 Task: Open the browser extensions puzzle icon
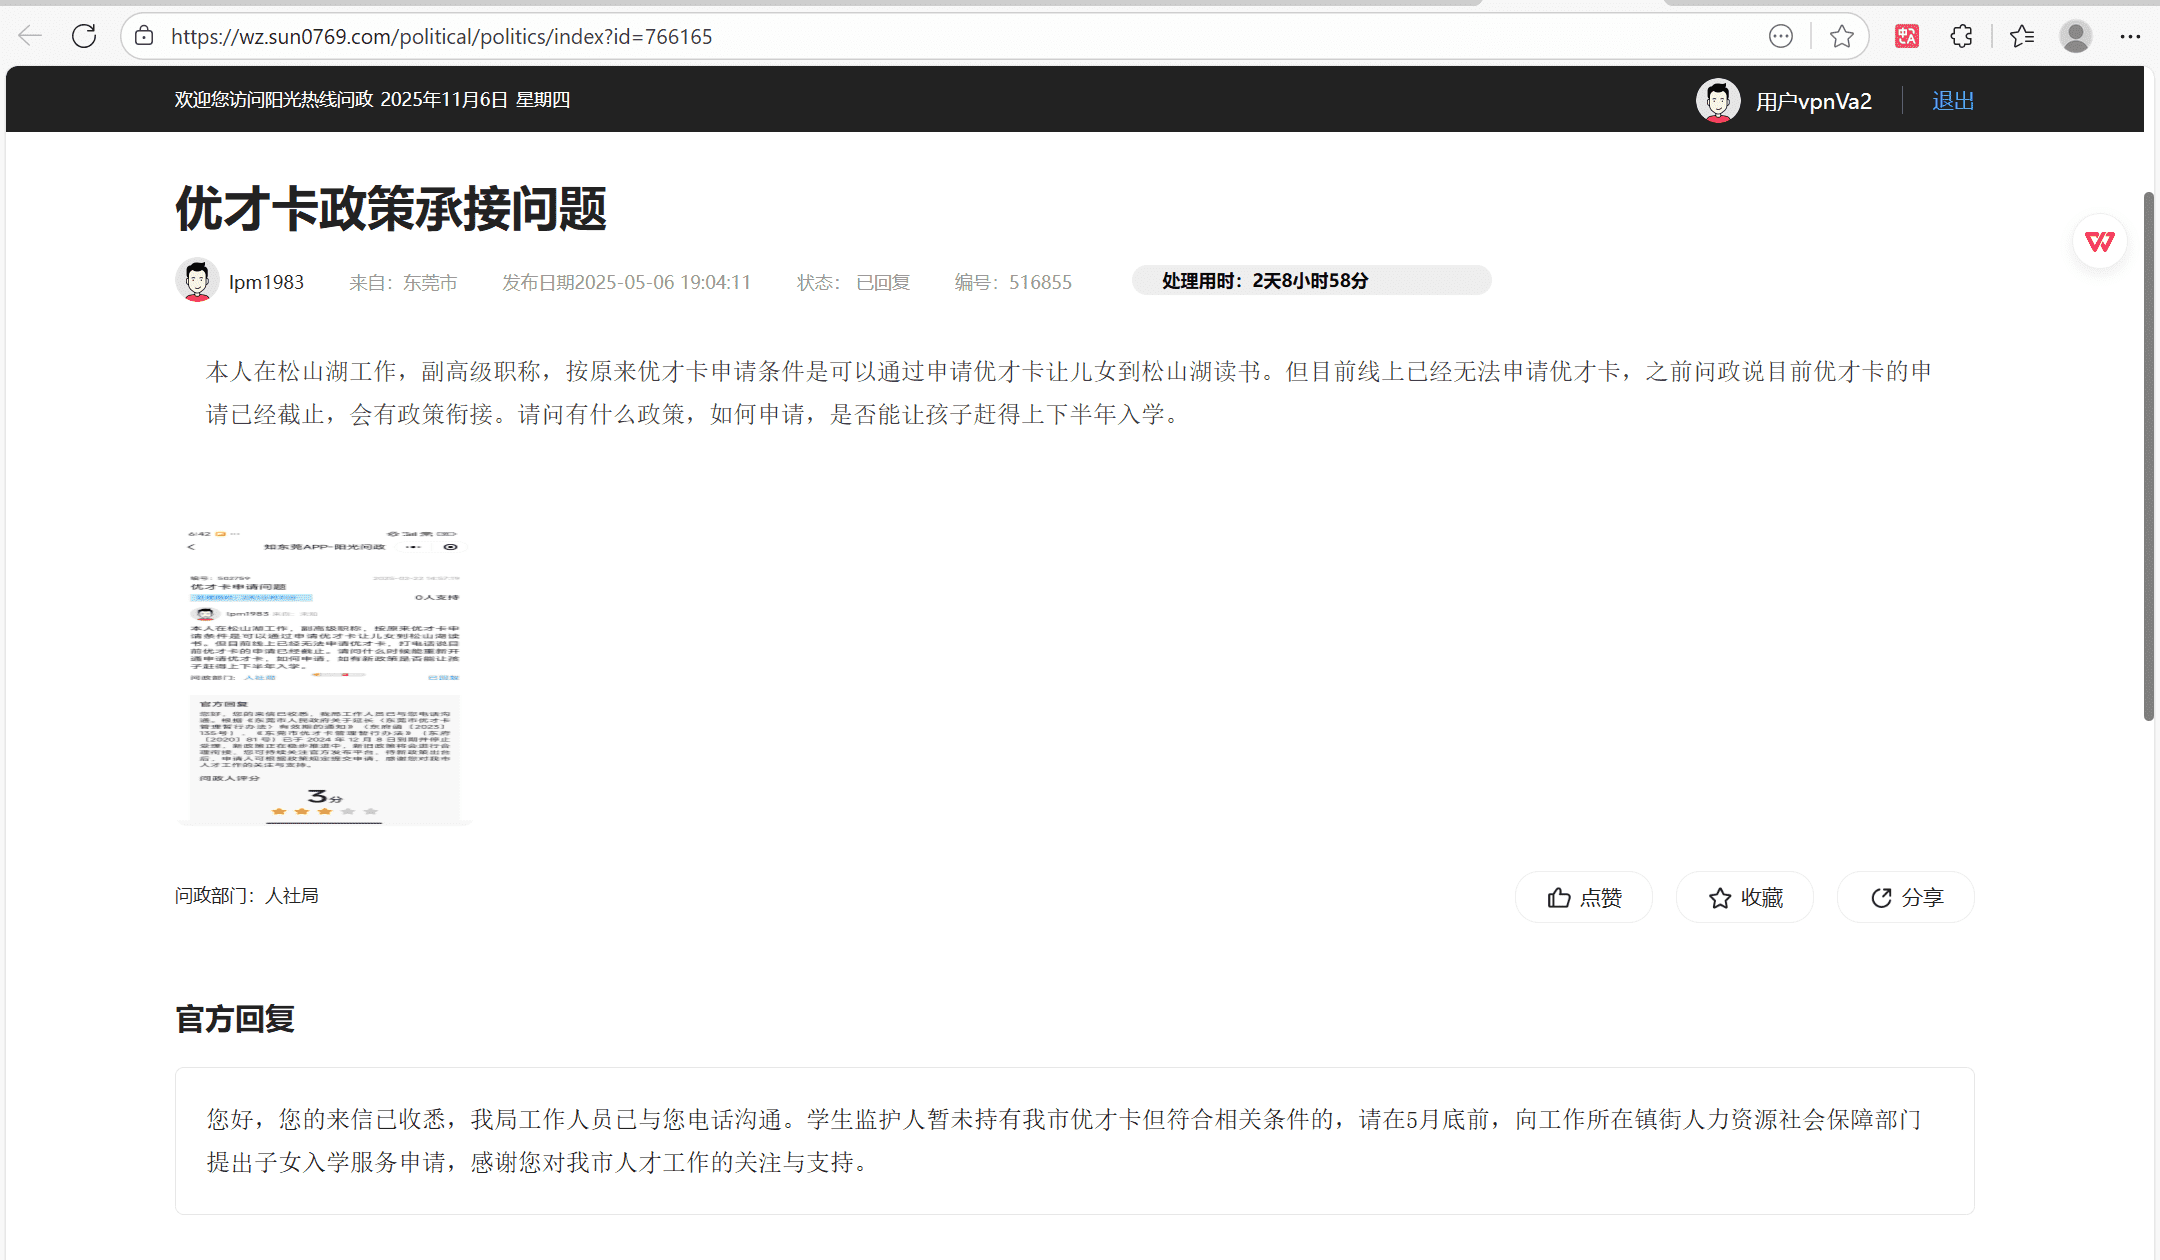pyautogui.click(x=1961, y=36)
